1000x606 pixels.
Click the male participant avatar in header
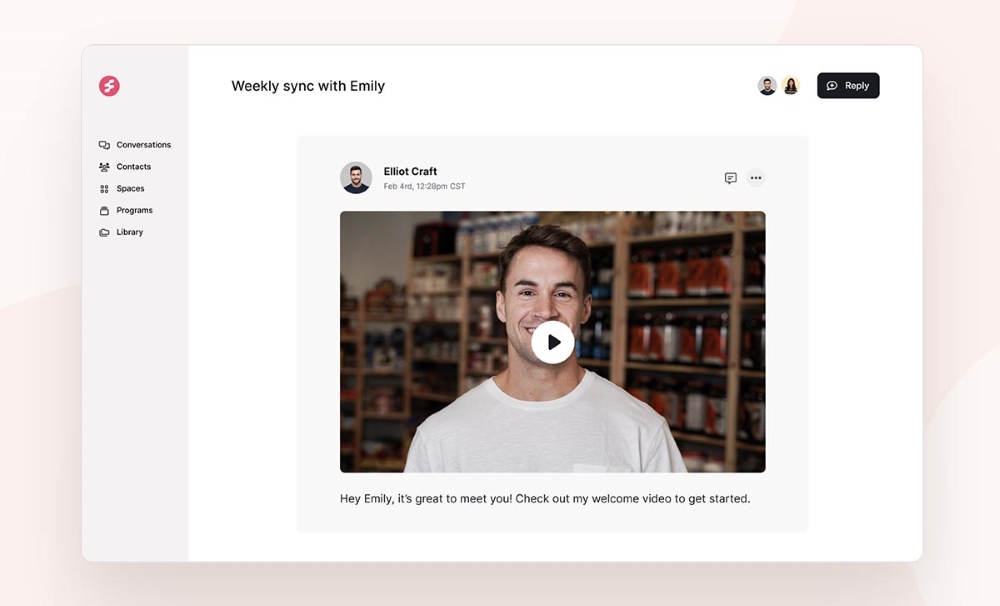point(767,85)
